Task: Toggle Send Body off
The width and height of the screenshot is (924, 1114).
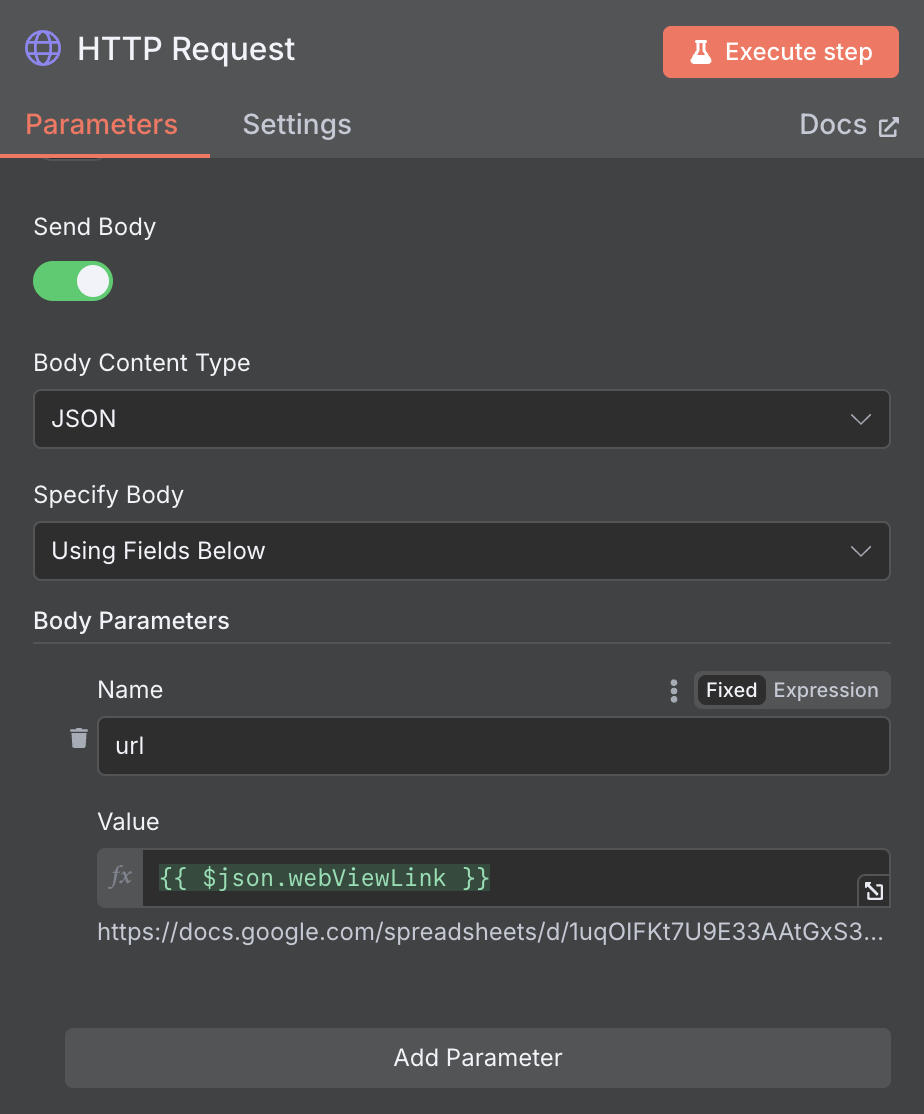Action: click(73, 281)
